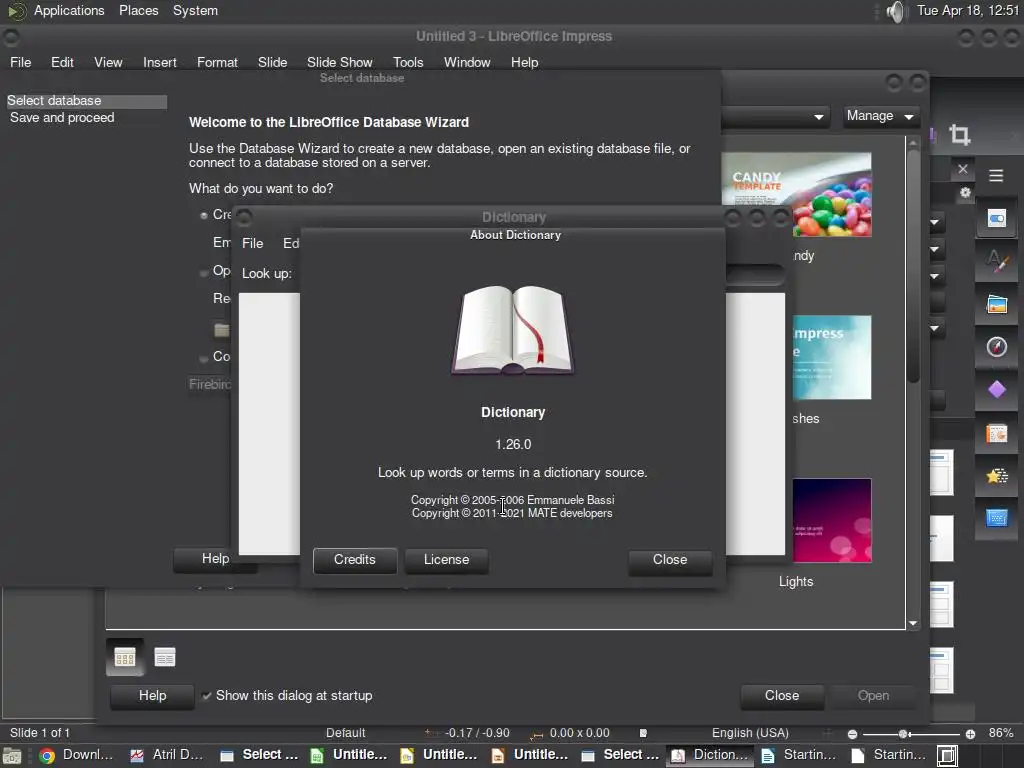Open the Format menu
Viewport: 1024px width, 768px height.
coord(217,62)
